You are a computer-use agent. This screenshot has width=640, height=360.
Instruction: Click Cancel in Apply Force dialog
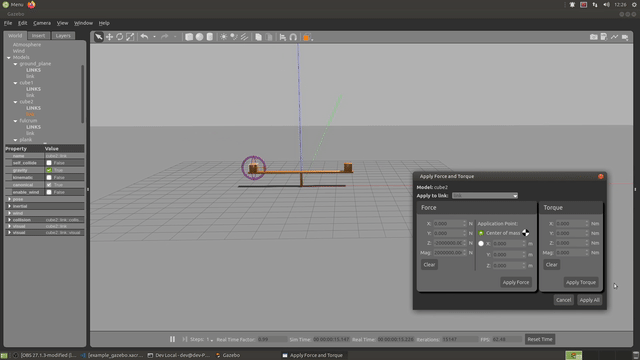coord(564,300)
